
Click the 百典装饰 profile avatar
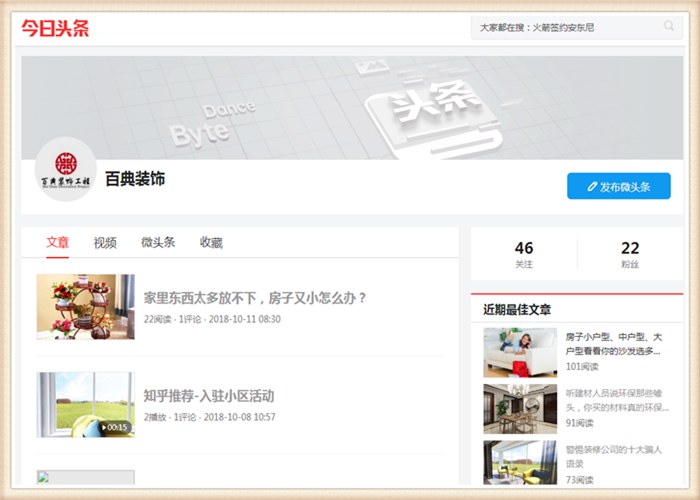[65, 170]
